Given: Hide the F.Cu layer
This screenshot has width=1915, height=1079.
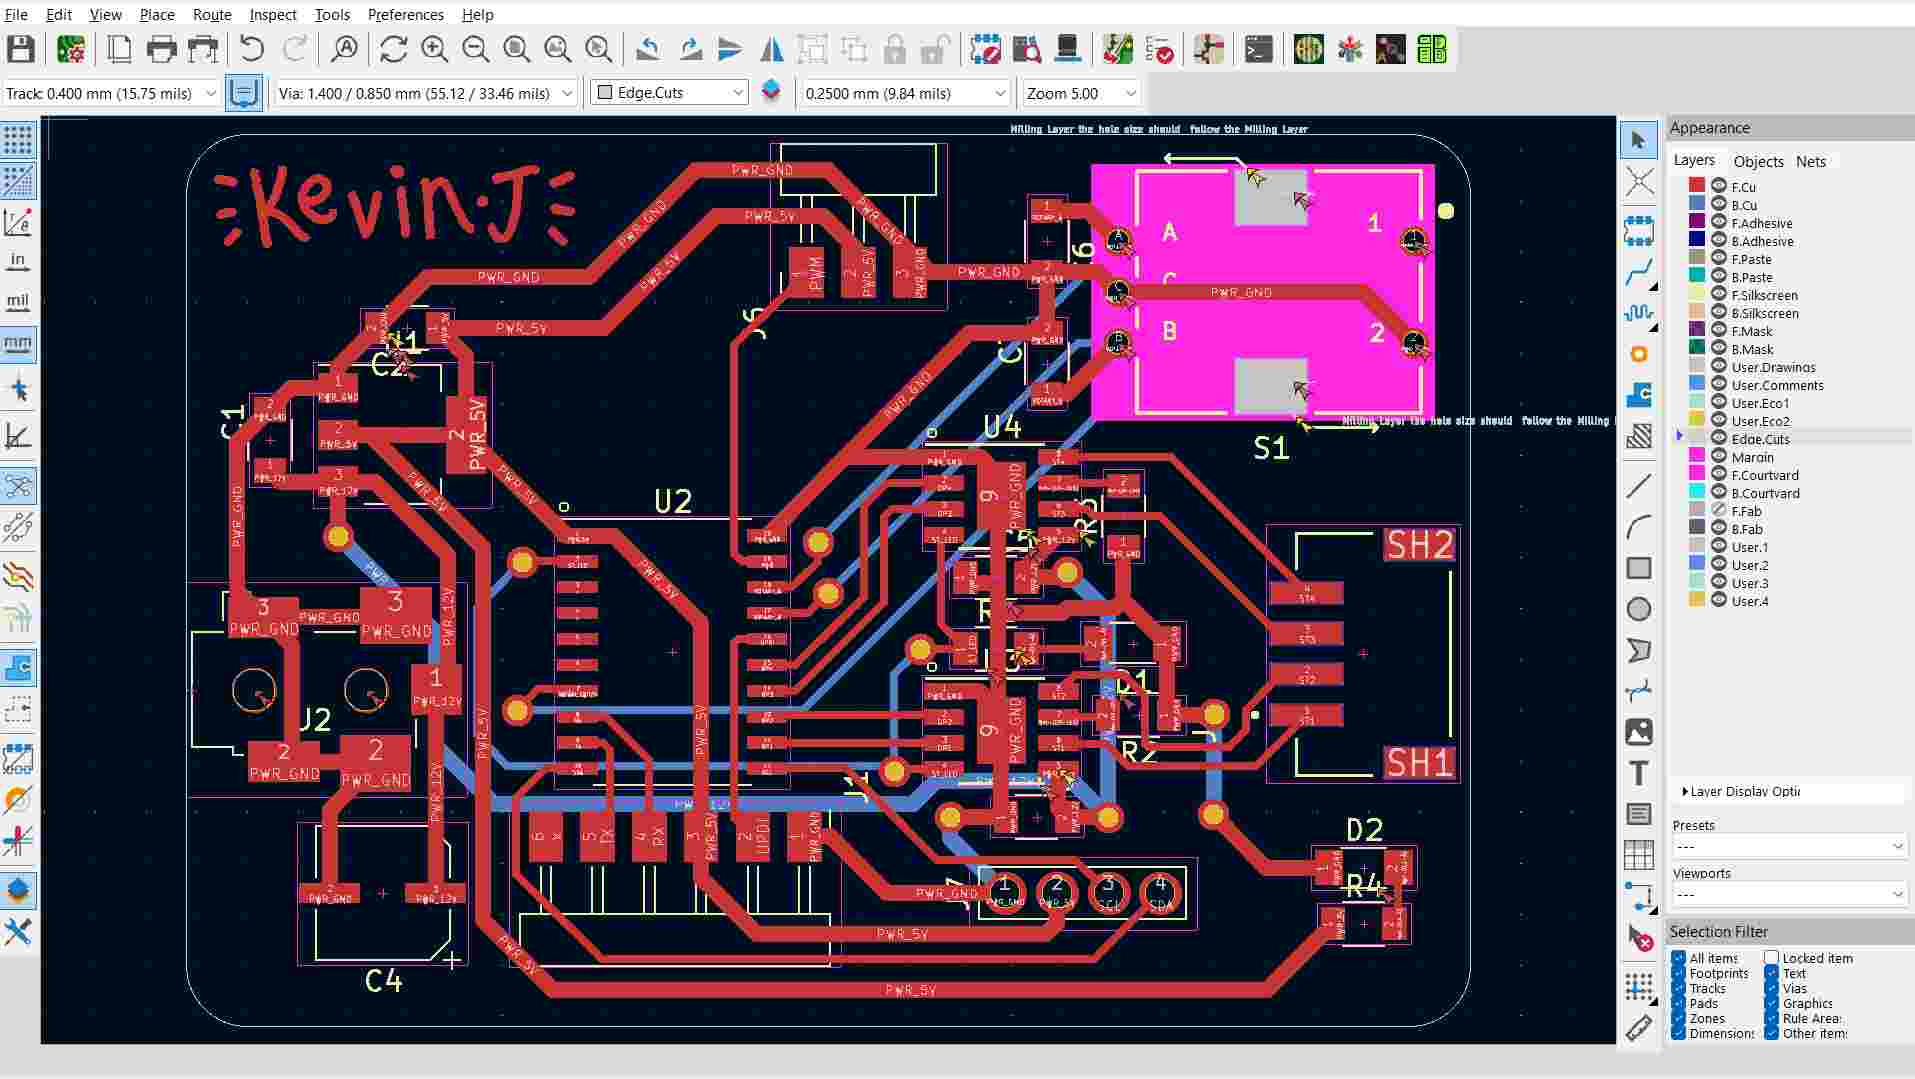Looking at the screenshot, I should (1719, 186).
